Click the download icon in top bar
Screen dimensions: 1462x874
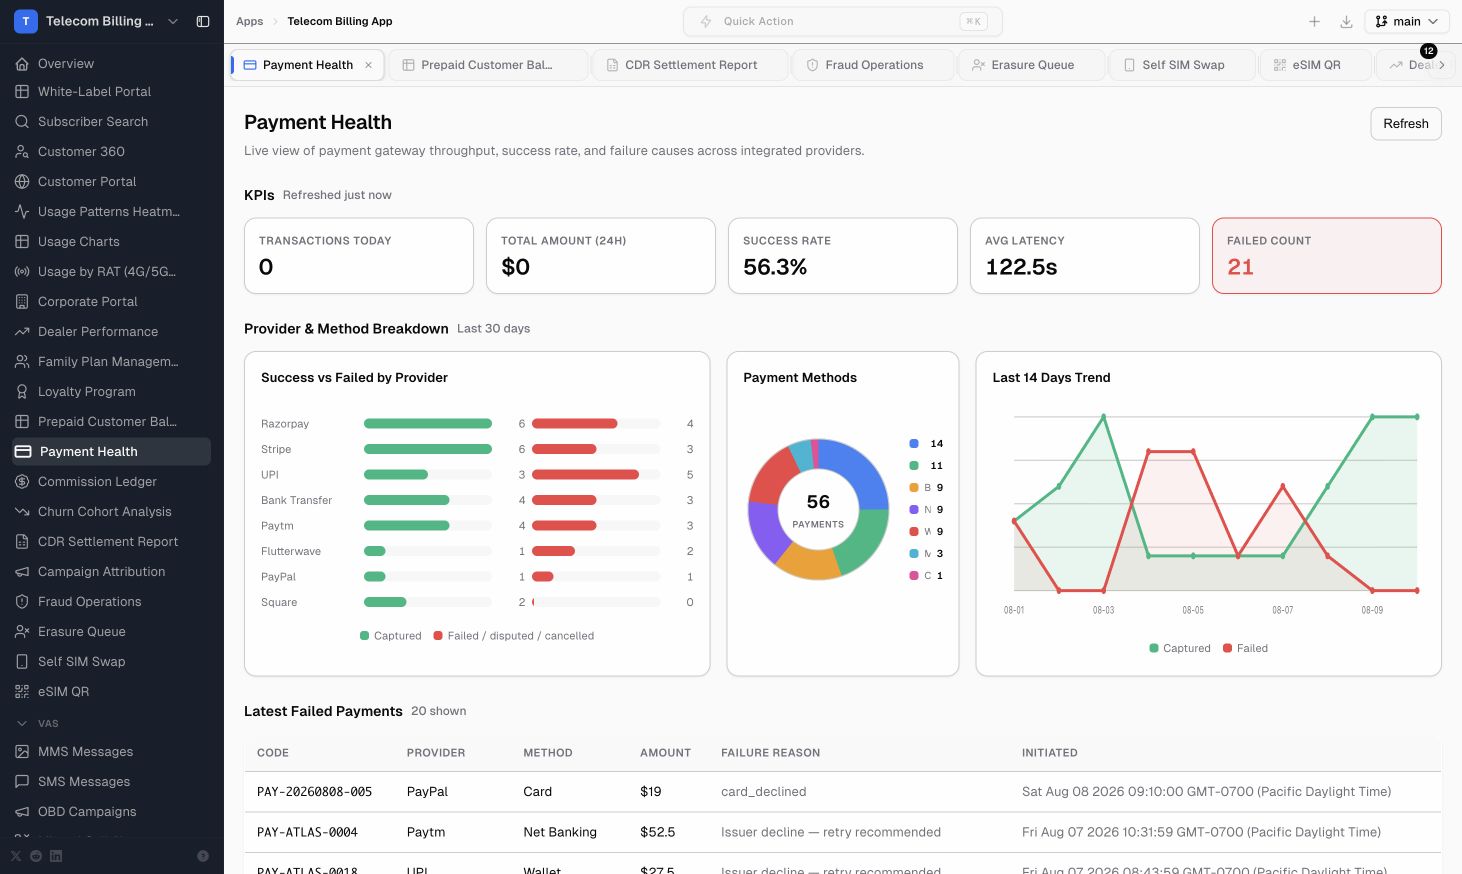point(1346,21)
